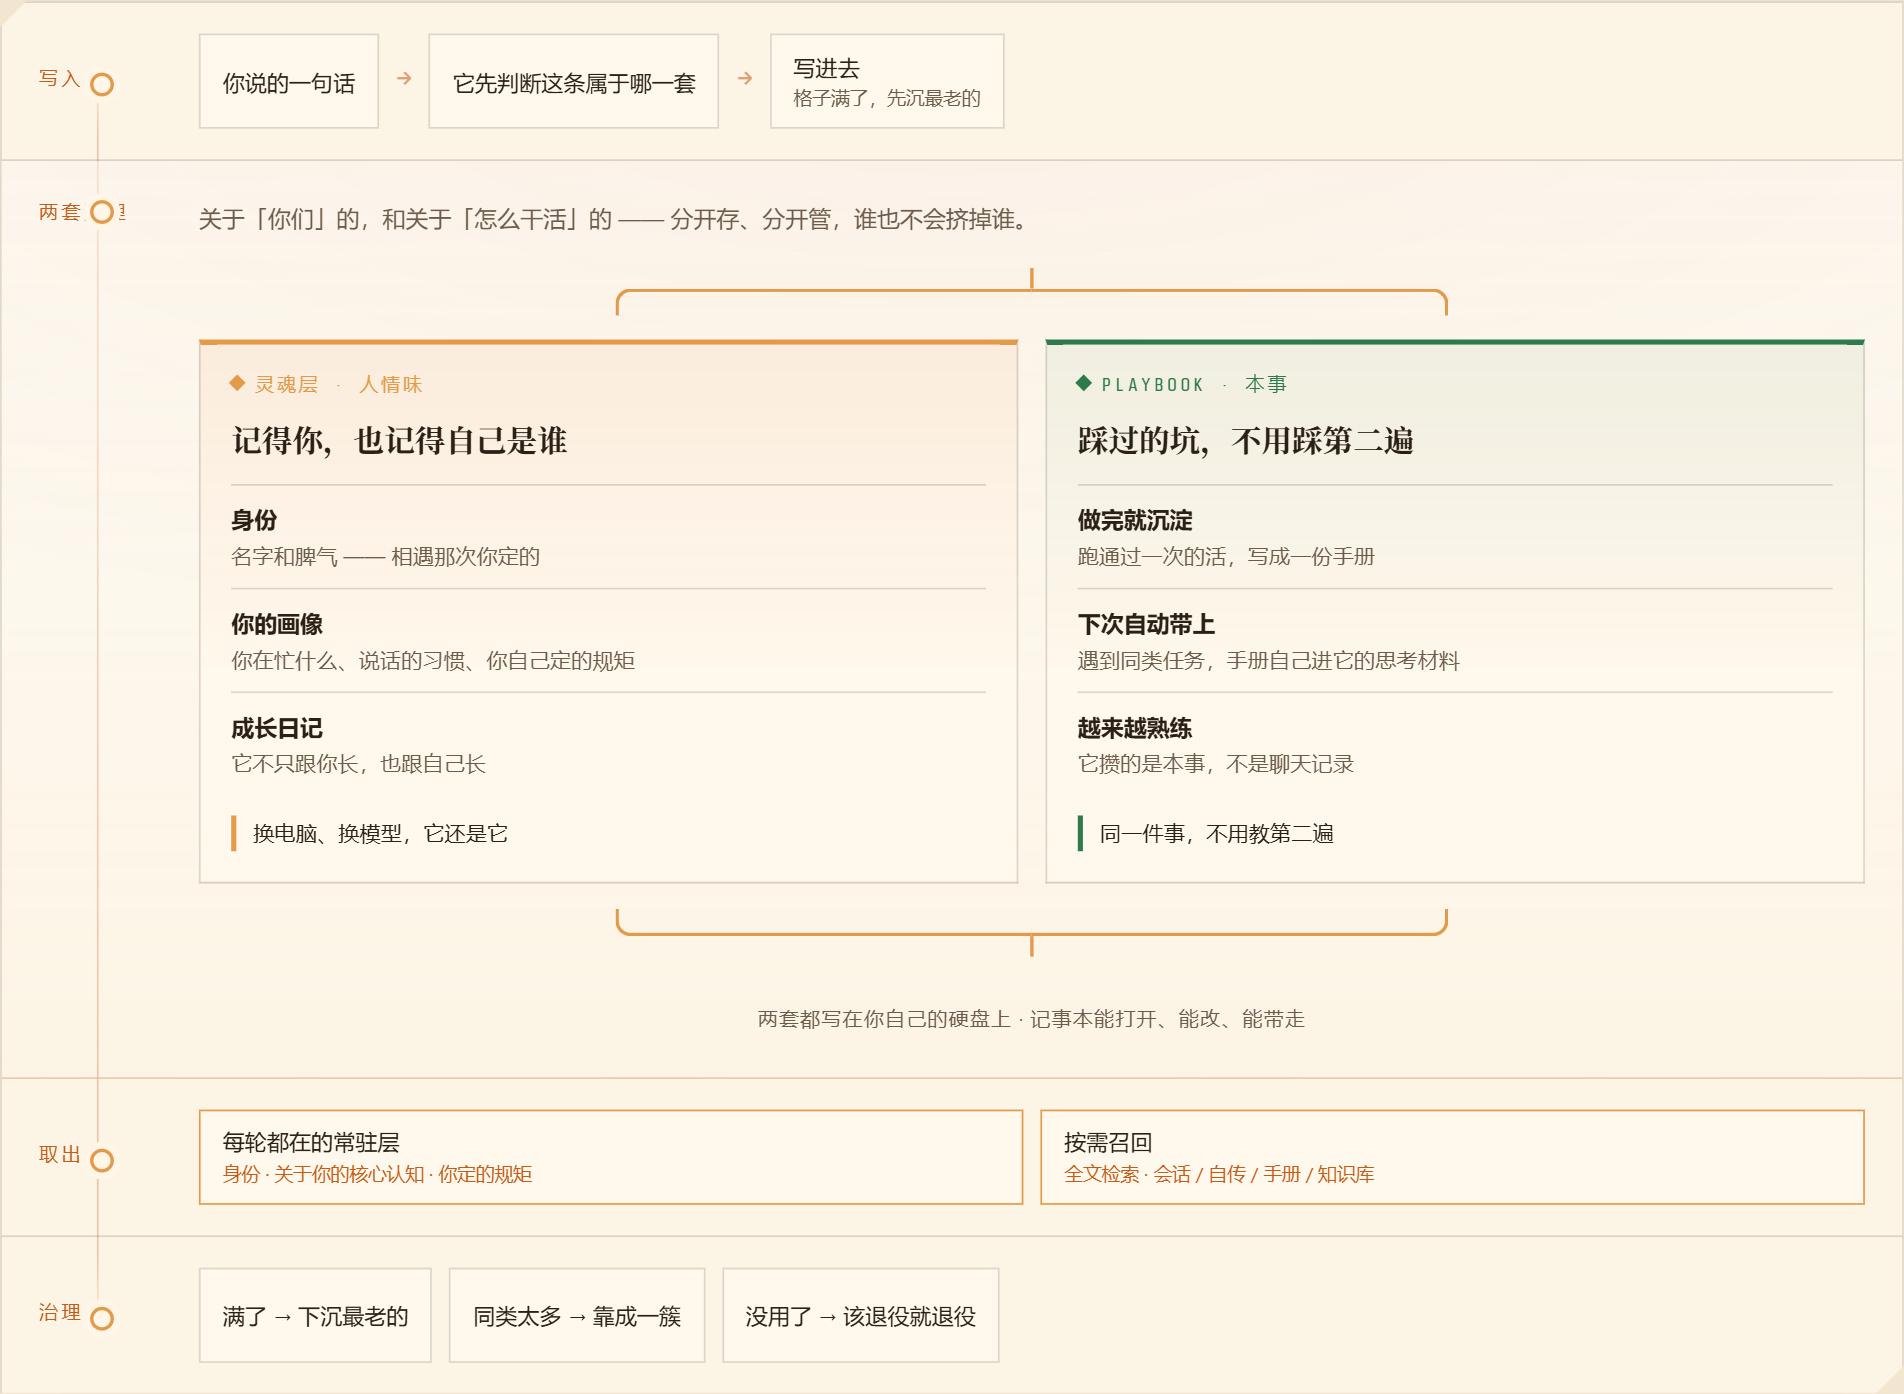1904x1394 pixels.
Task: Open the 每轮都在的常驻层 card
Action: coord(611,1157)
